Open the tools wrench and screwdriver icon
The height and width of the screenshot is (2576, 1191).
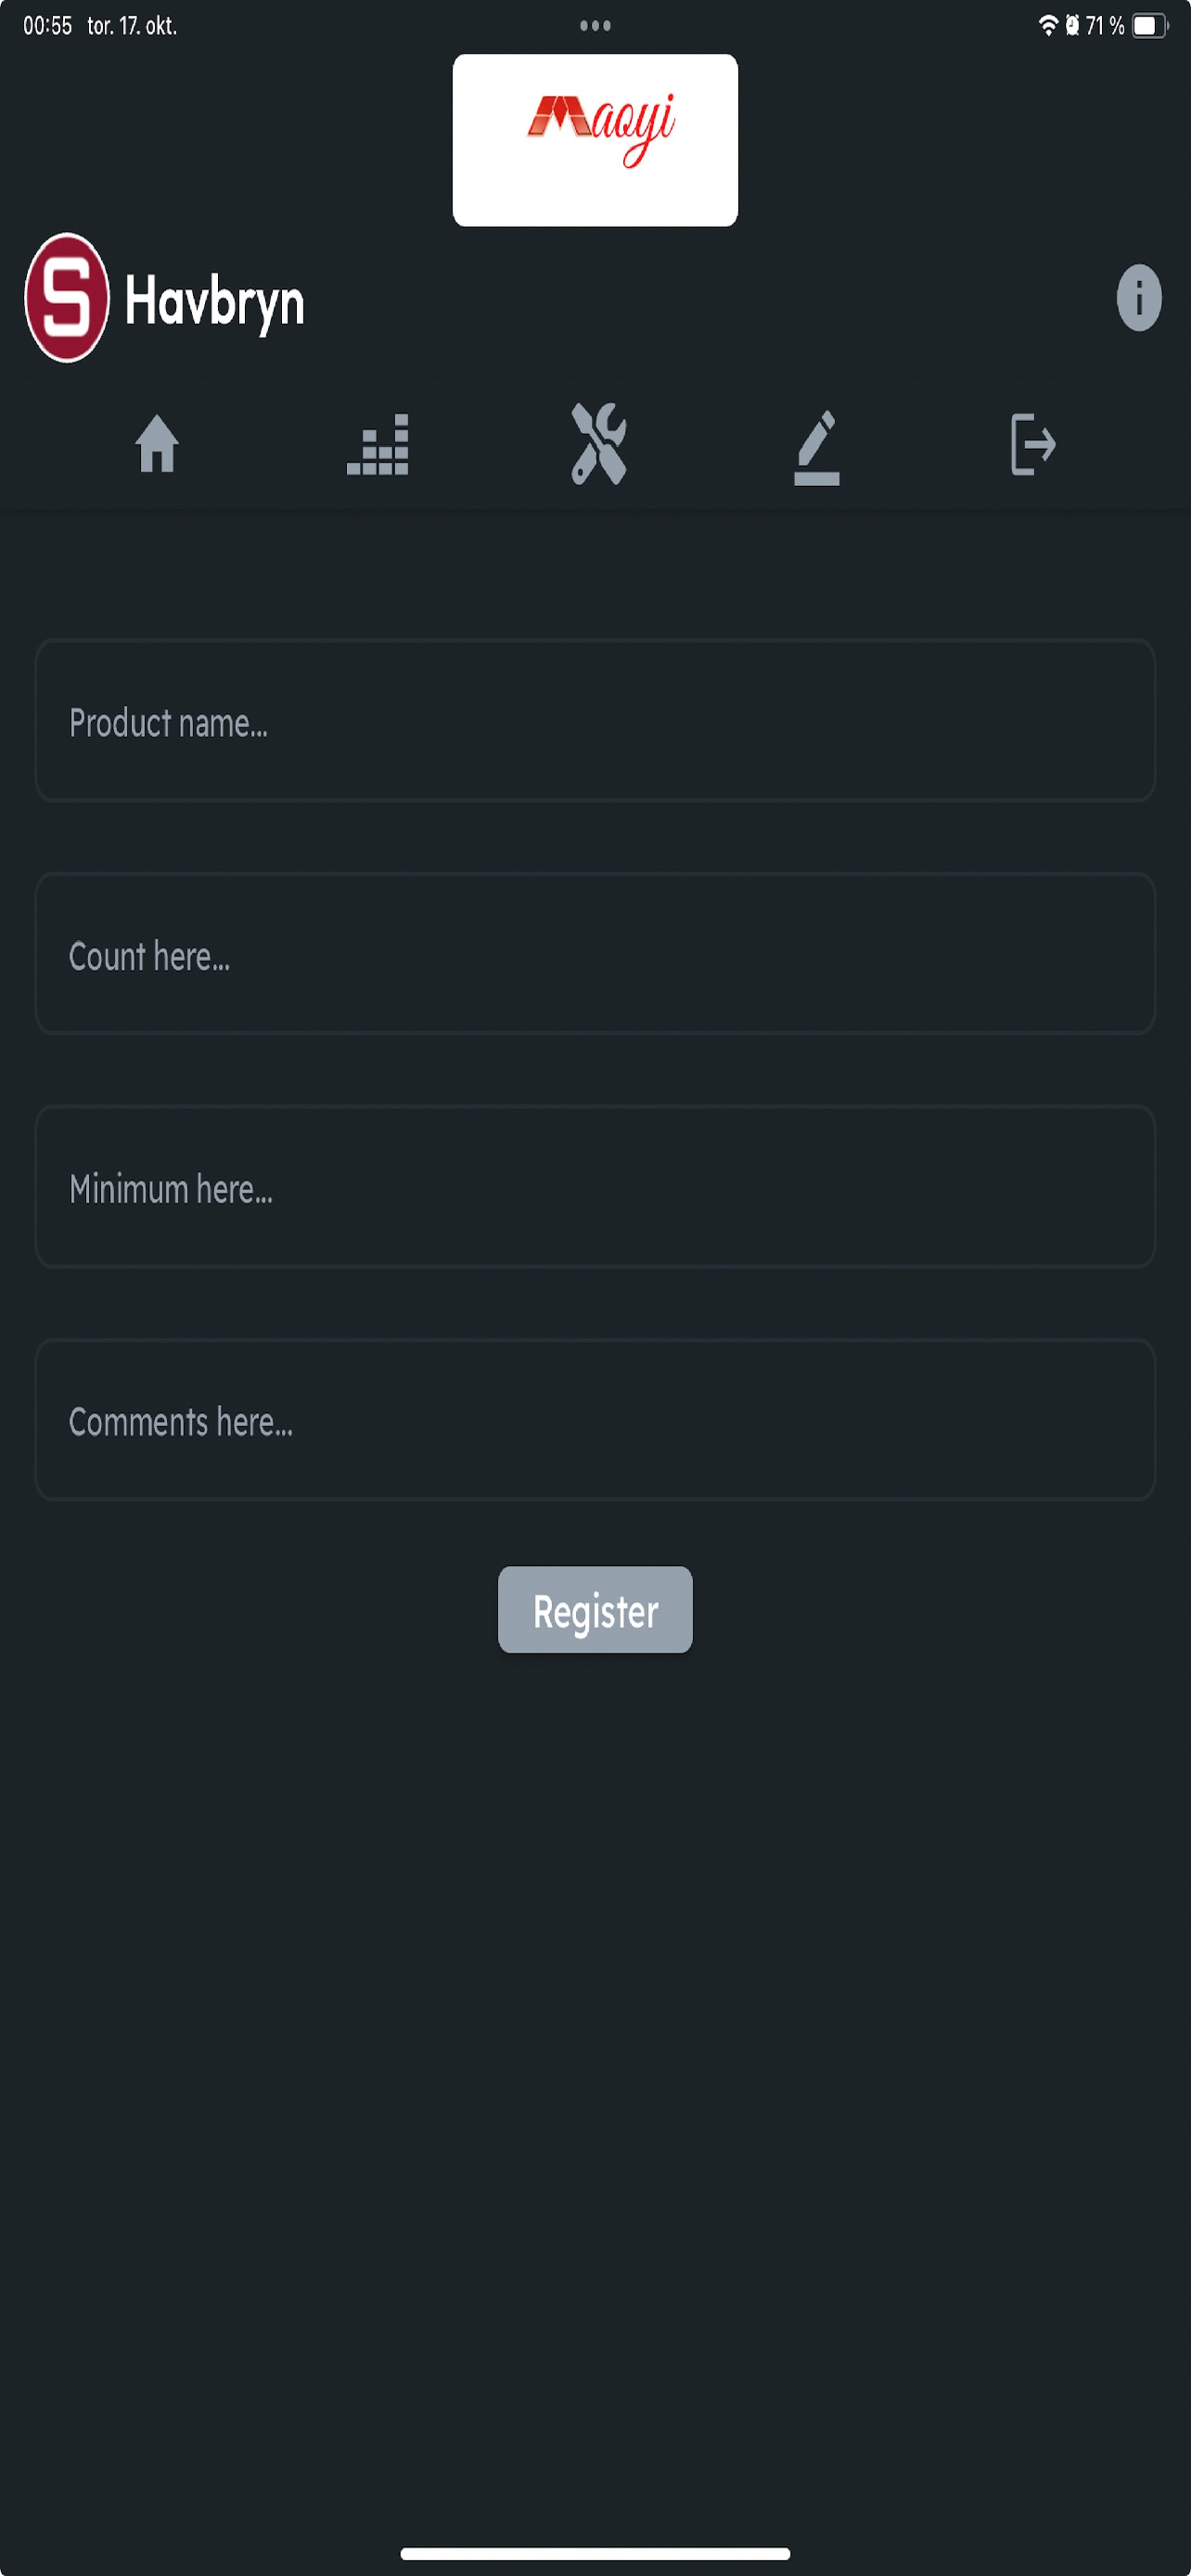[x=598, y=444]
